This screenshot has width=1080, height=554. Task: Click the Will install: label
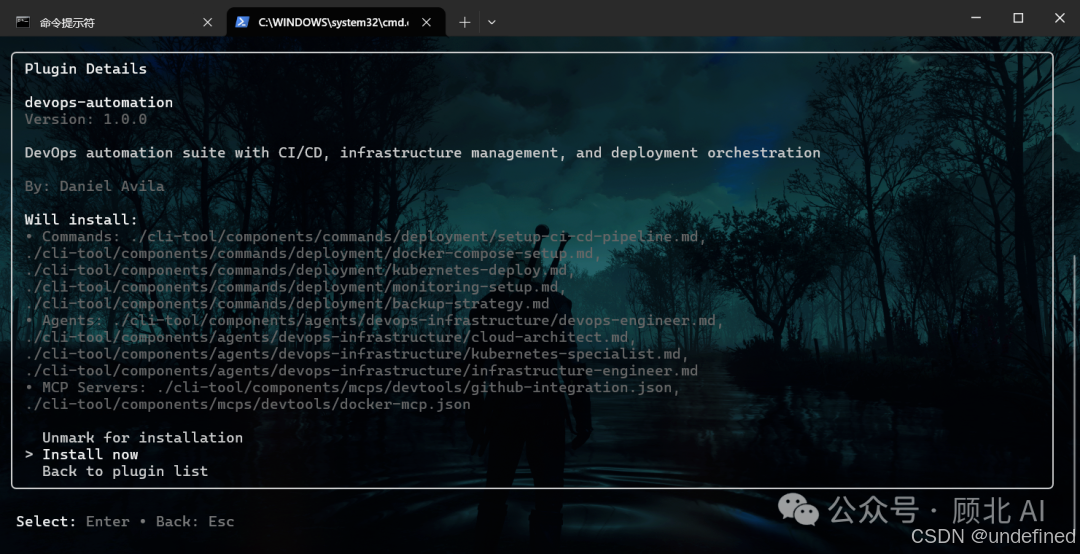click(81, 220)
